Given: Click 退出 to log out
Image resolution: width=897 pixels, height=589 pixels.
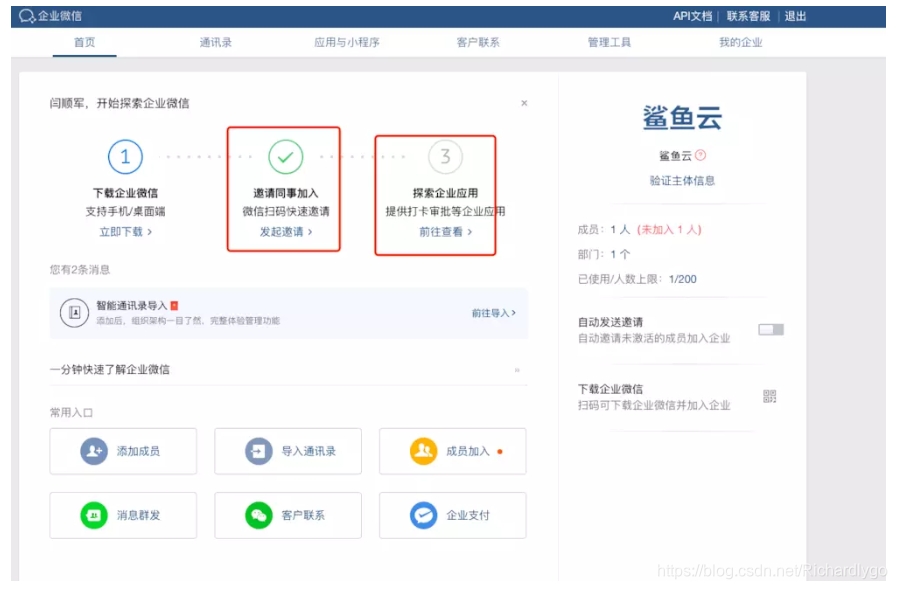Looking at the screenshot, I should [x=795, y=16].
